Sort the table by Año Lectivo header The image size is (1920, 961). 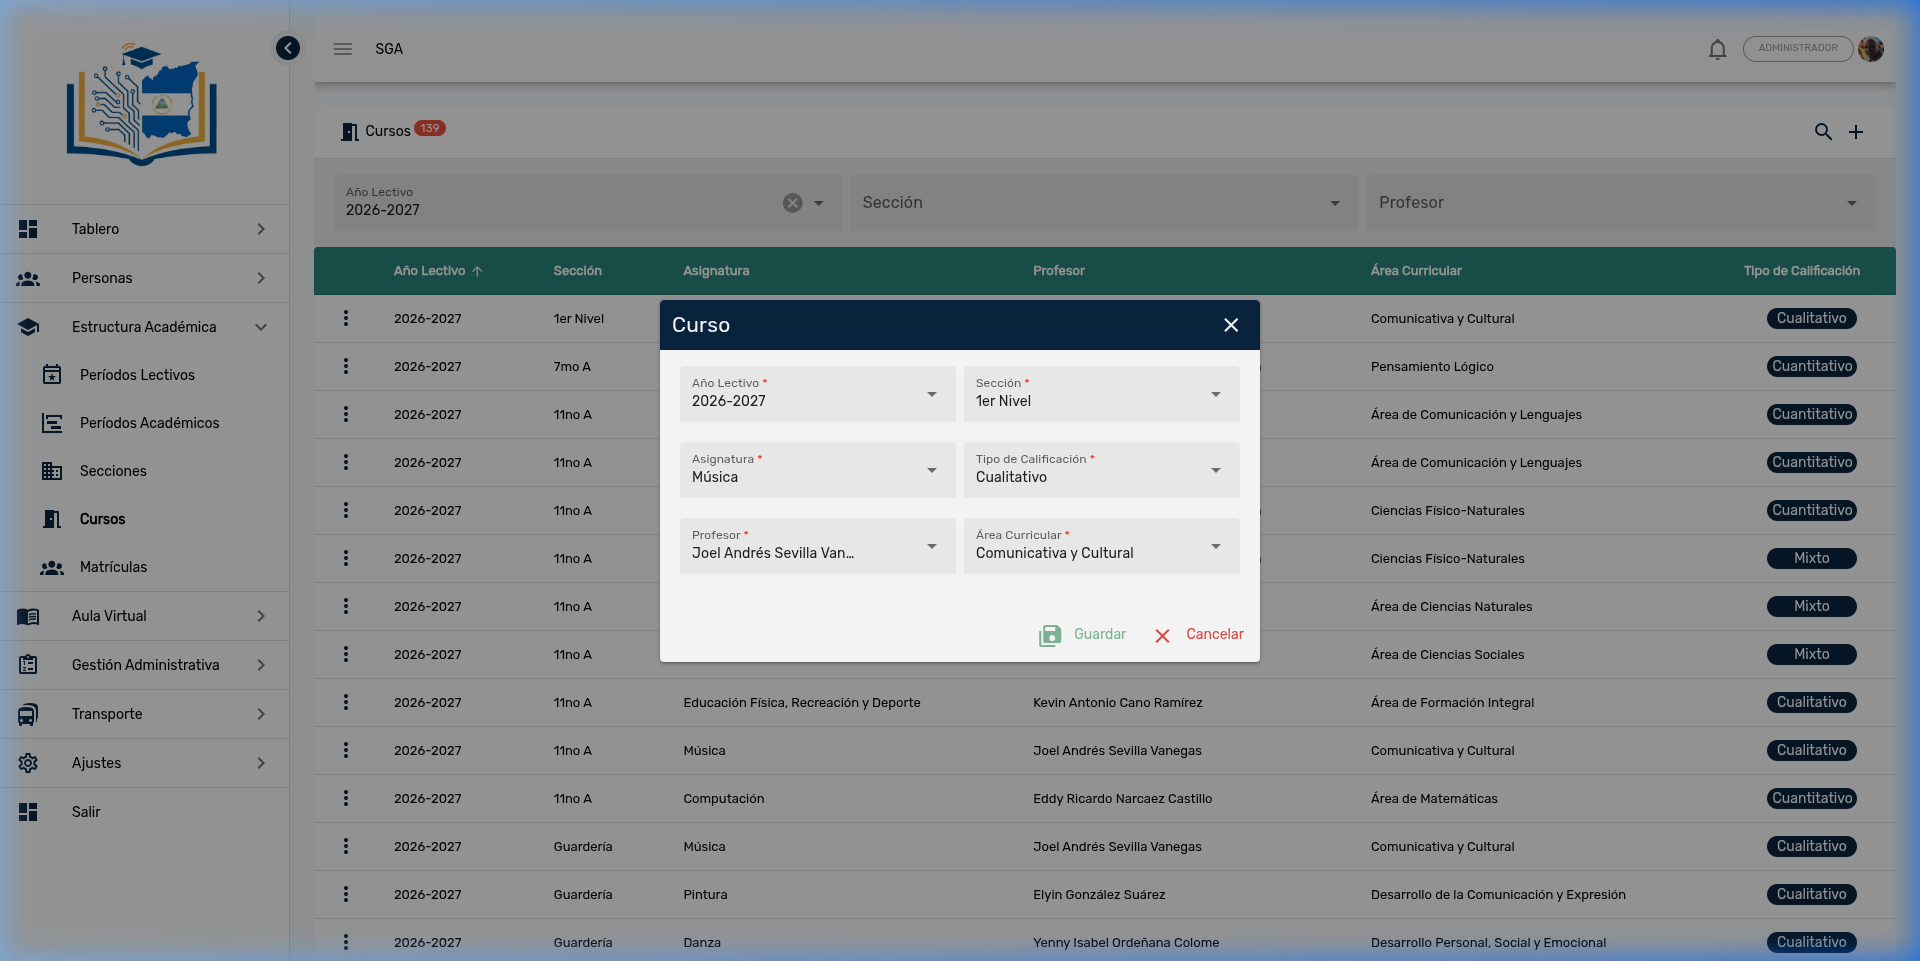430,271
